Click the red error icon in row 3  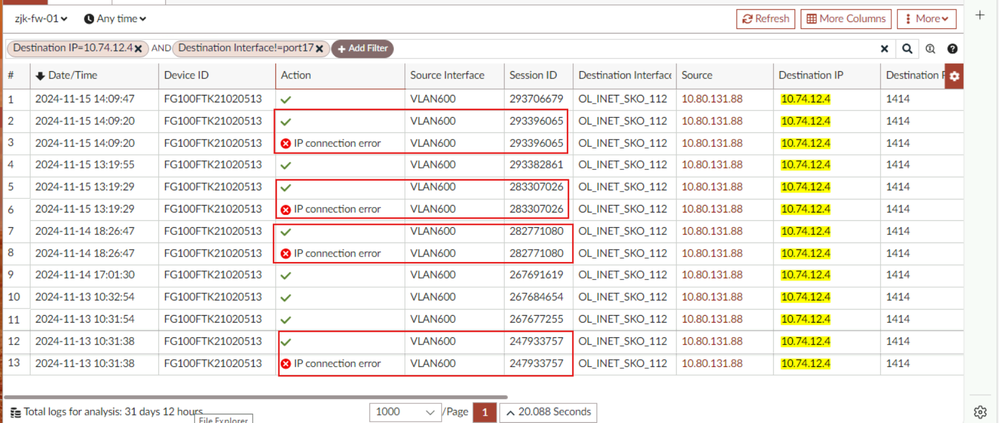(x=286, y=143)
